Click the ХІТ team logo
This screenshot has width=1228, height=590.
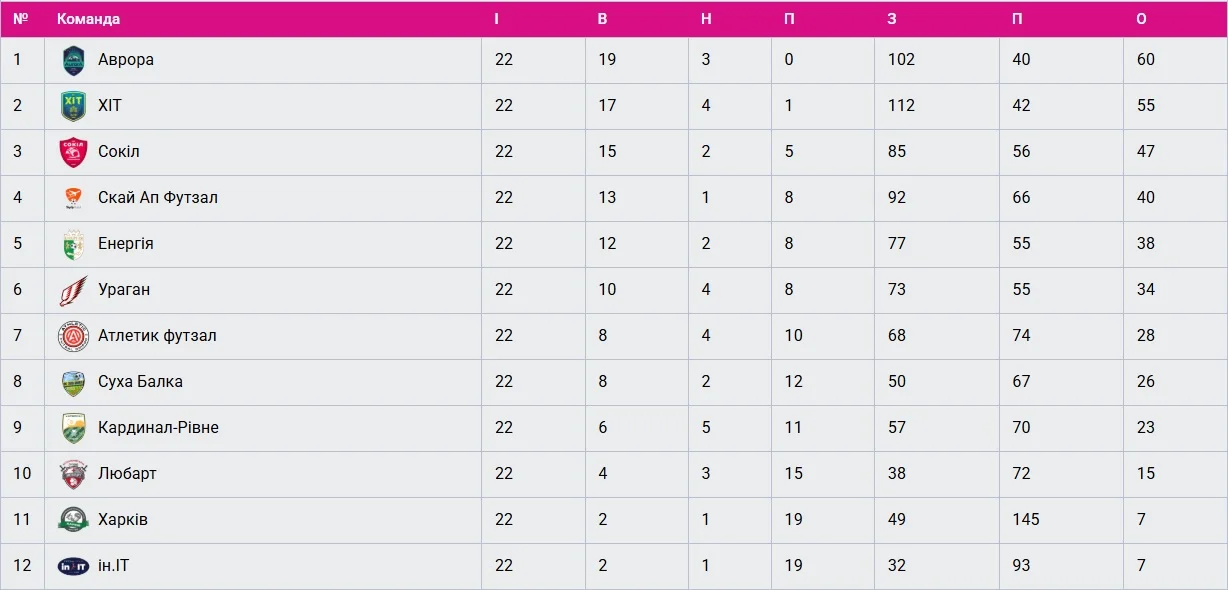(73, 106)
